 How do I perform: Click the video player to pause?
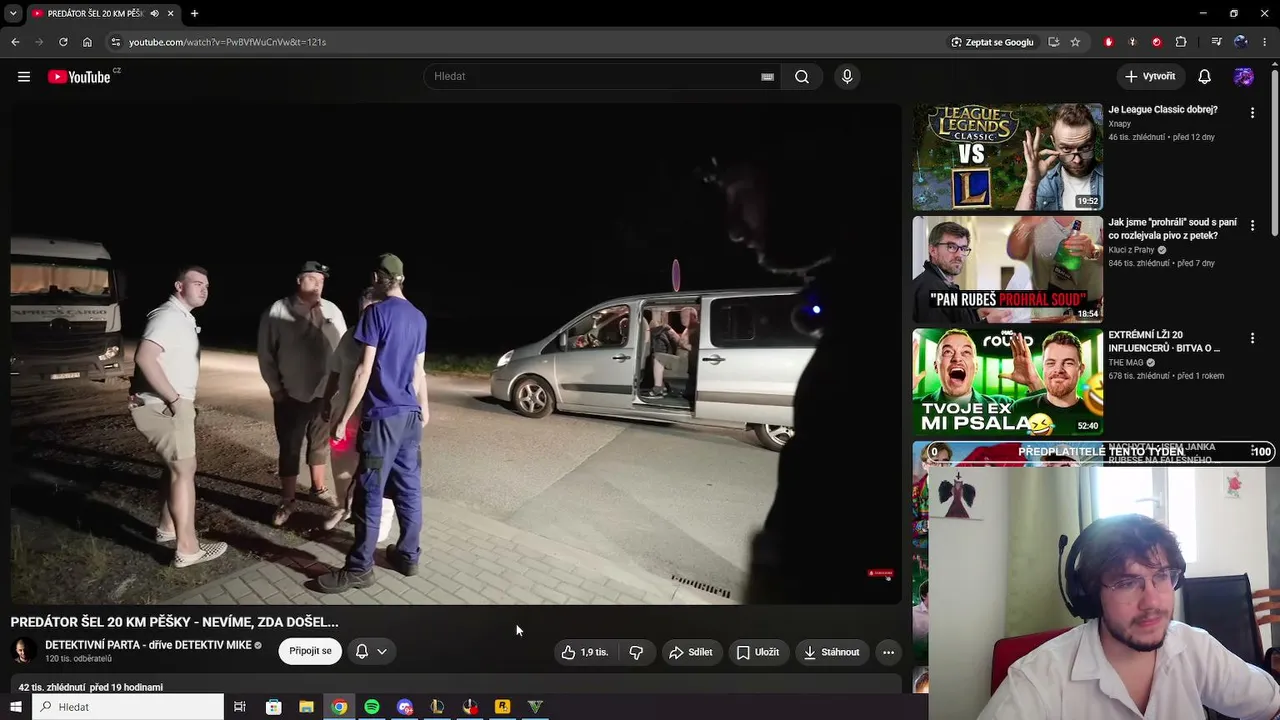coord(456,354)
